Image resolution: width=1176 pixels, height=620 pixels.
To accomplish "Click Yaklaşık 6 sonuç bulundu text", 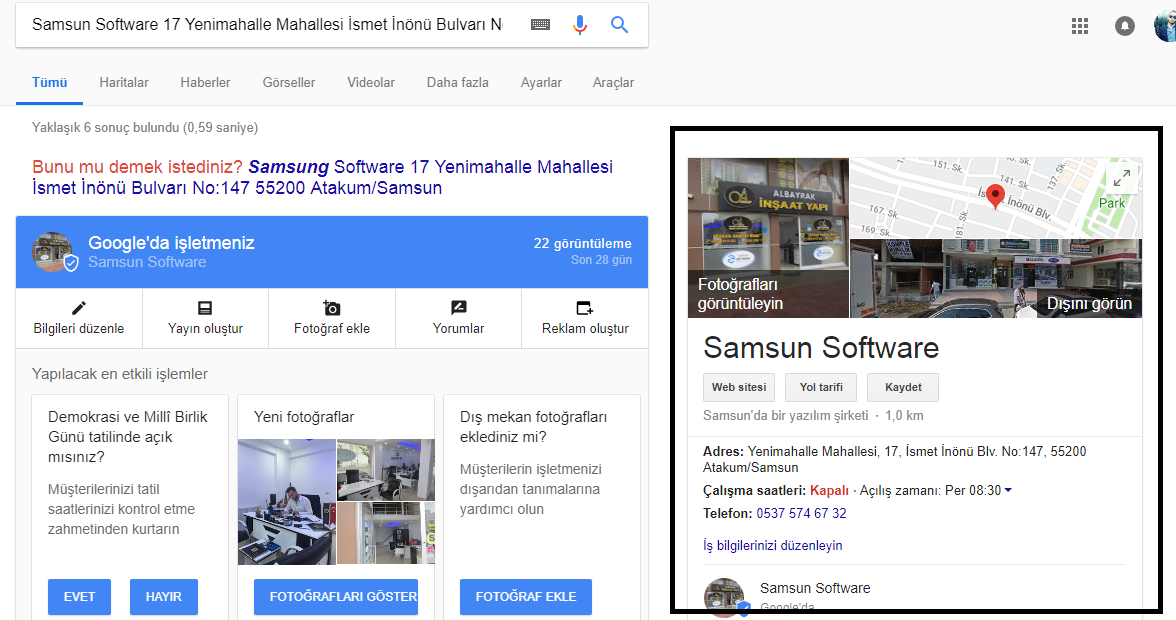I will (145, 127).
